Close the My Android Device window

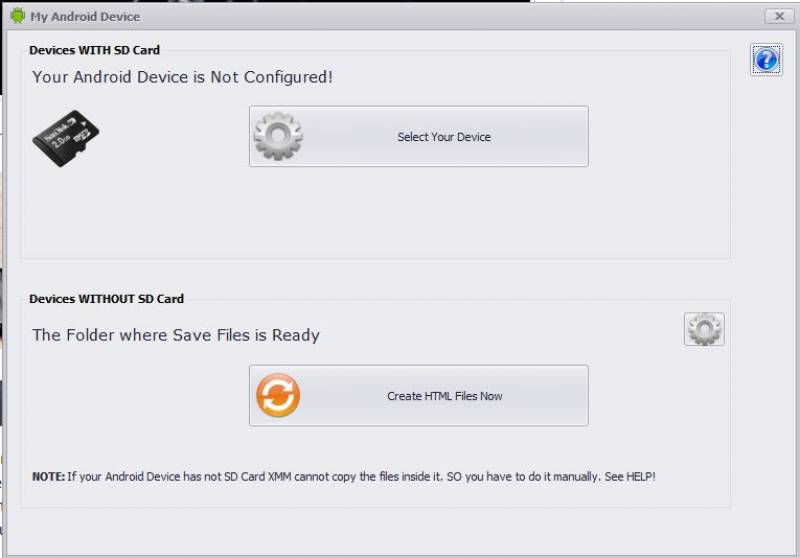[779, 16]
